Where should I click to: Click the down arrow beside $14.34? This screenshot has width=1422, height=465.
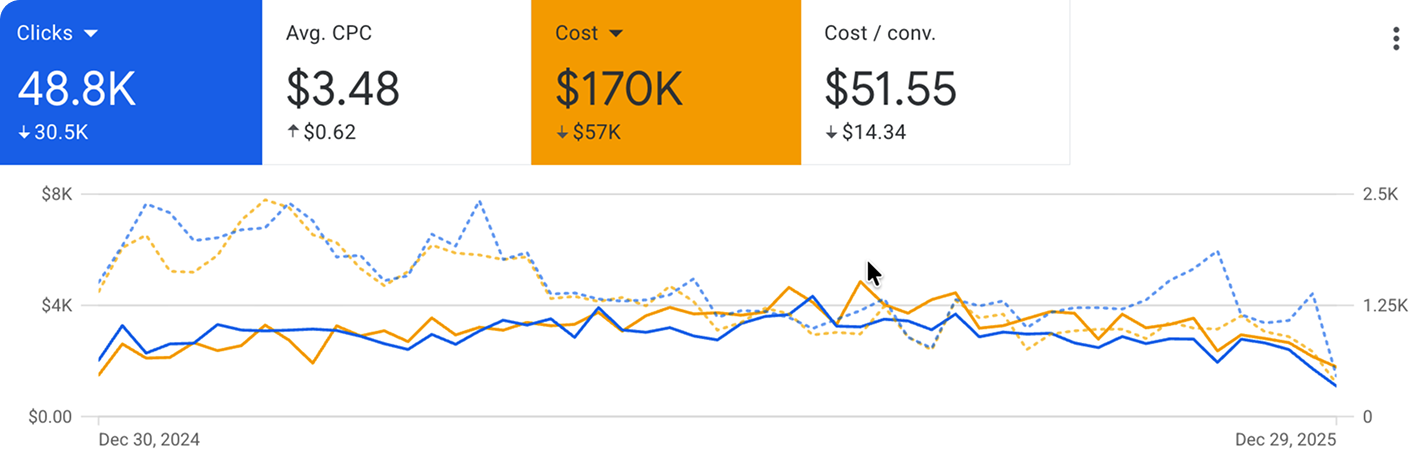click(831, 133)
